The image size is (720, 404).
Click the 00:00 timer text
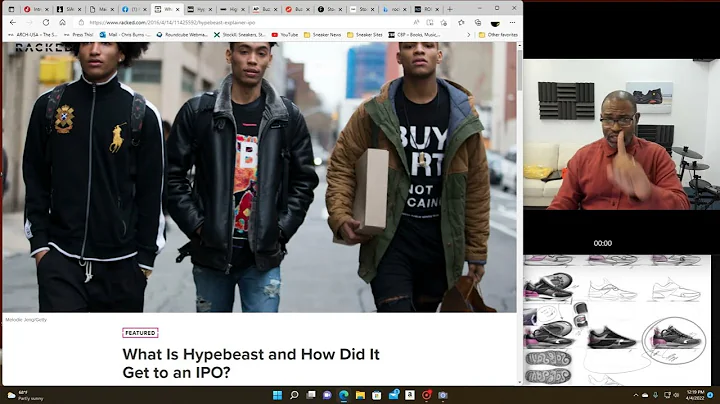tap(602, 243)
